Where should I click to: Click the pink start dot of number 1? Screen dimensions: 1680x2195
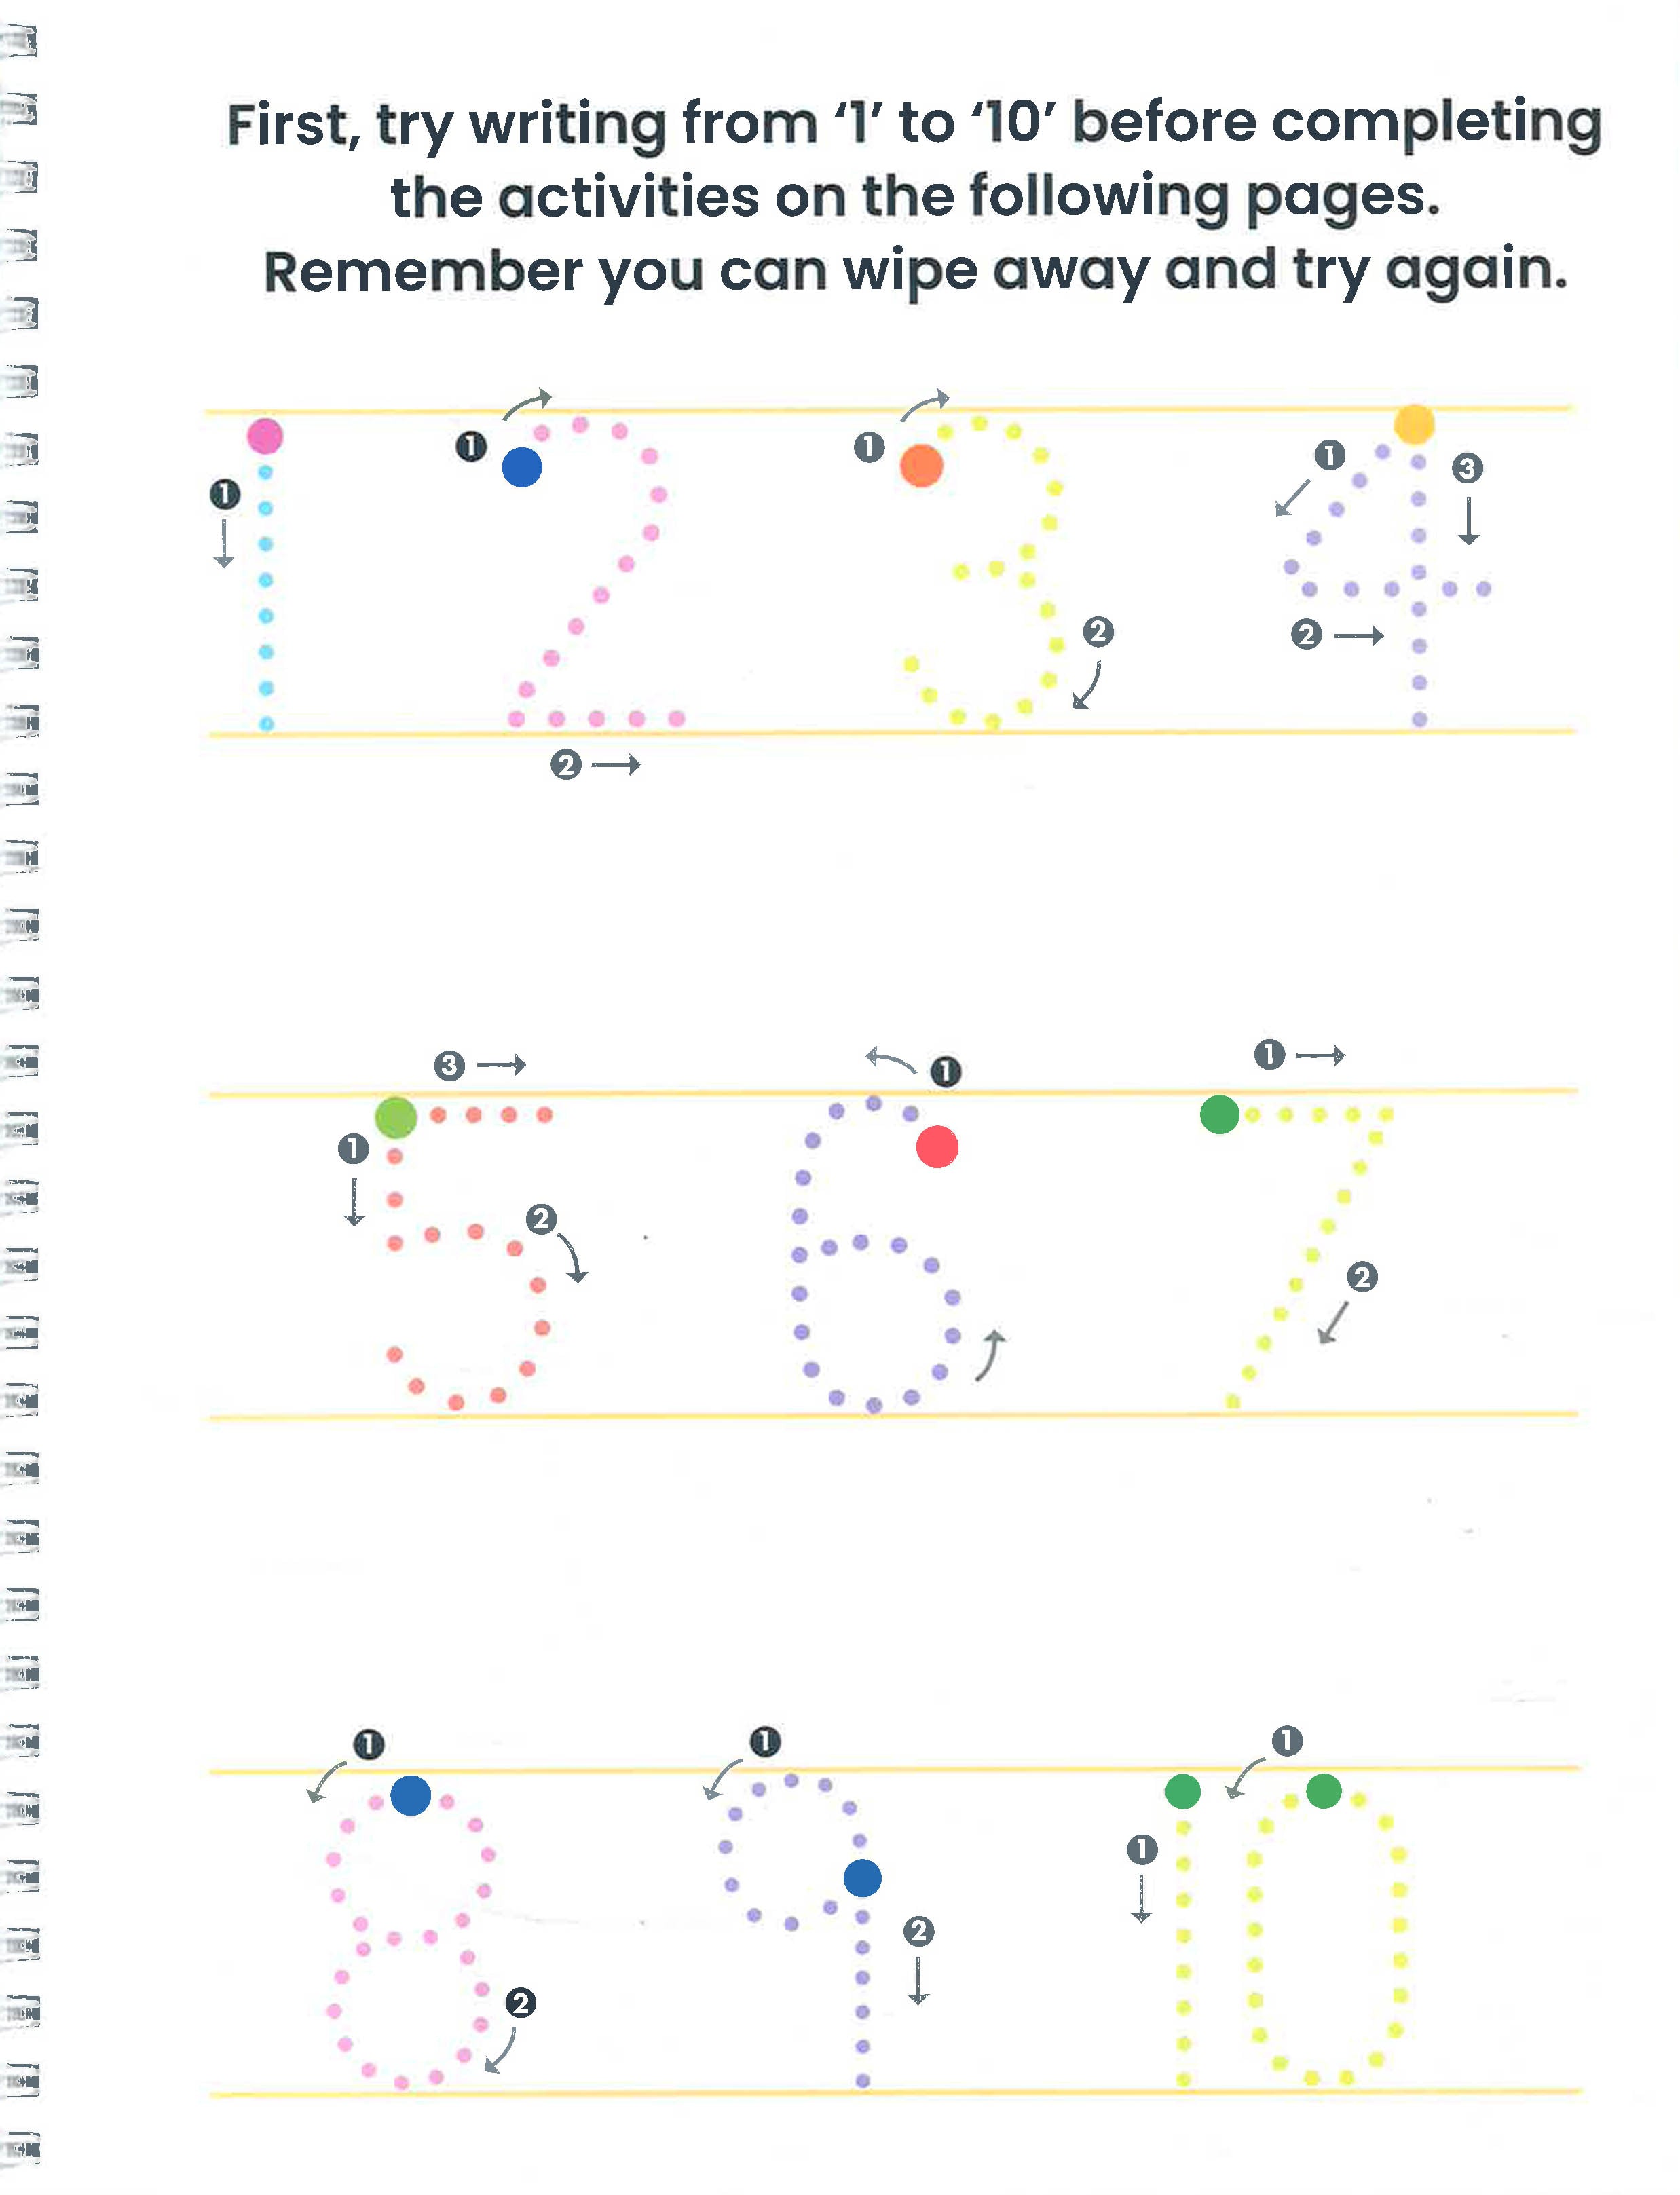(x=265, y=436)
